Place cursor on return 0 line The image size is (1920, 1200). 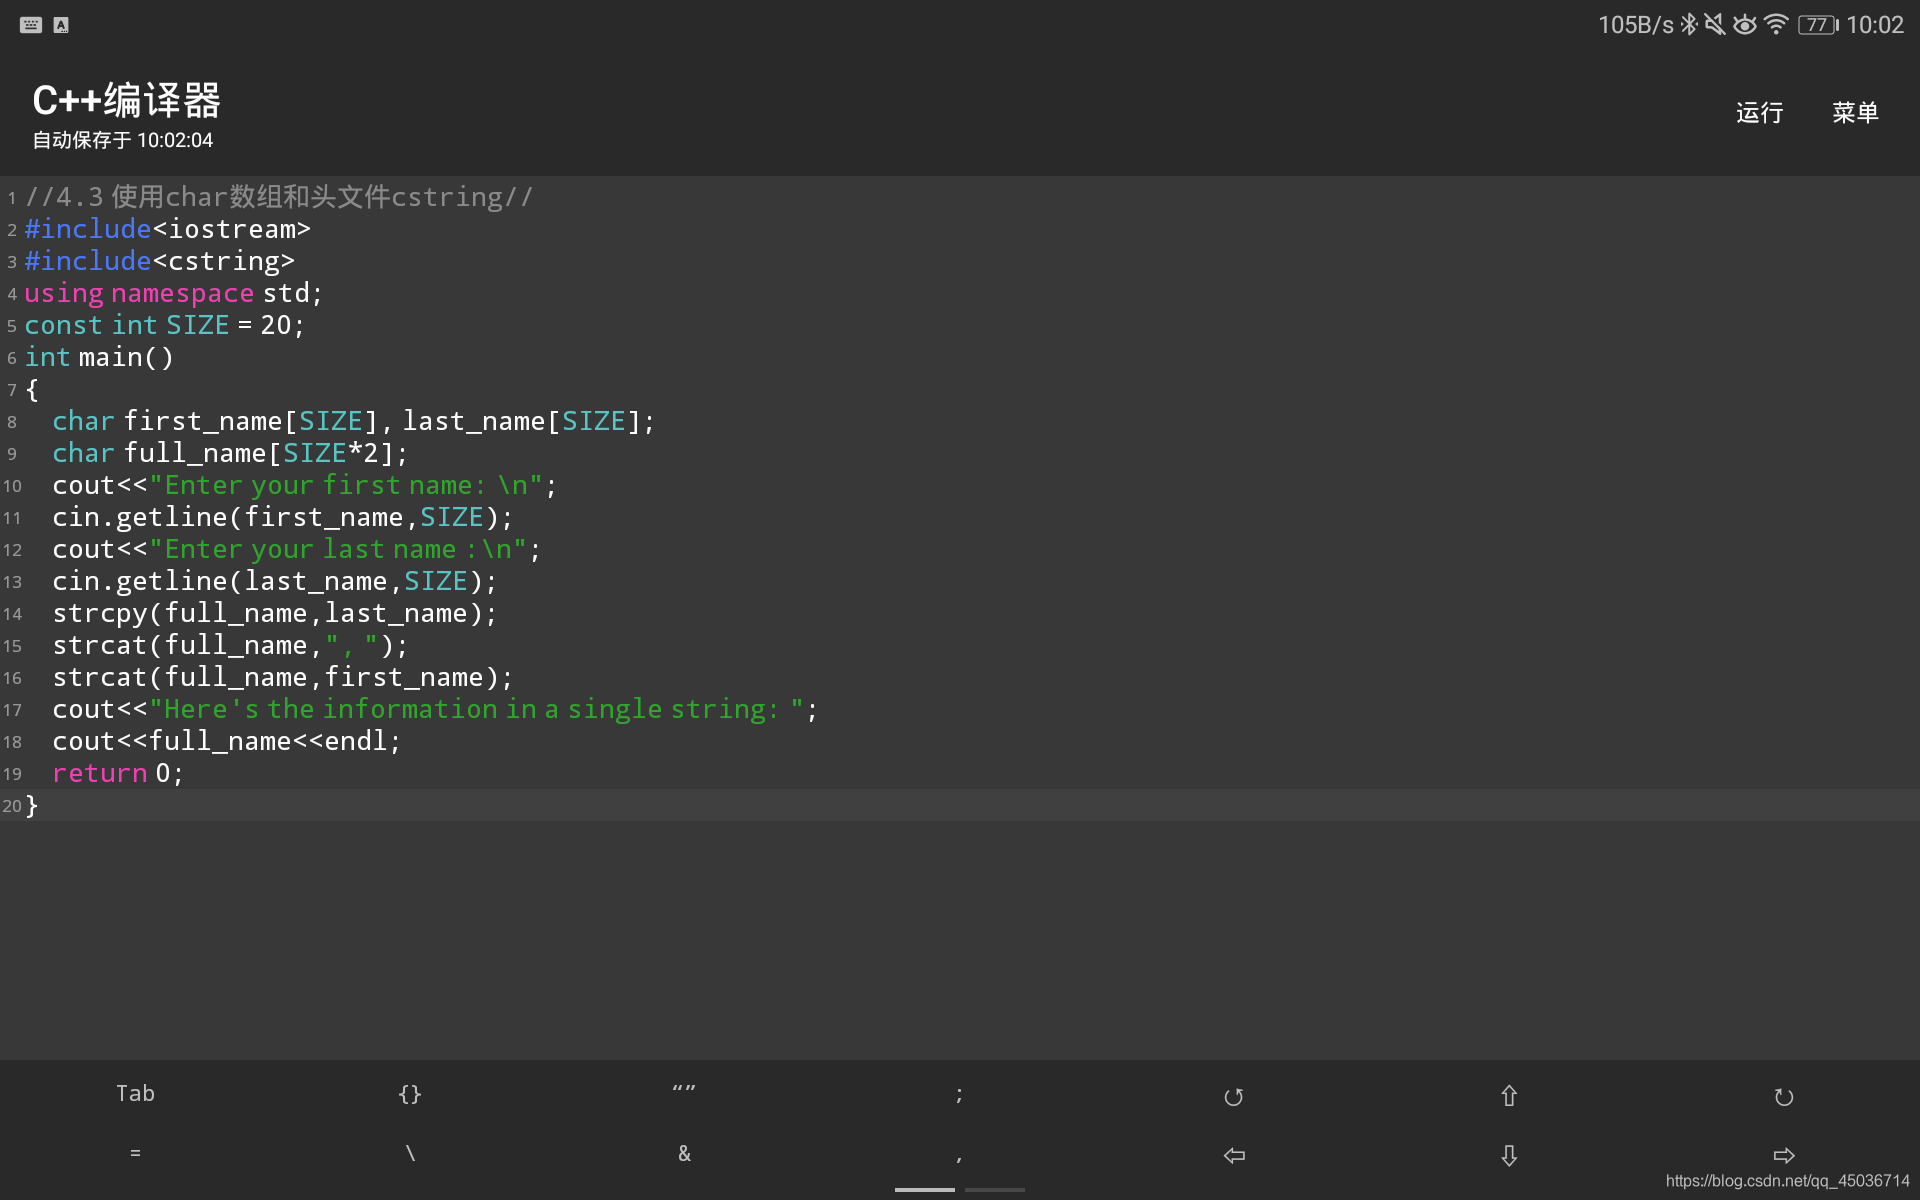[x=118, y=773]
